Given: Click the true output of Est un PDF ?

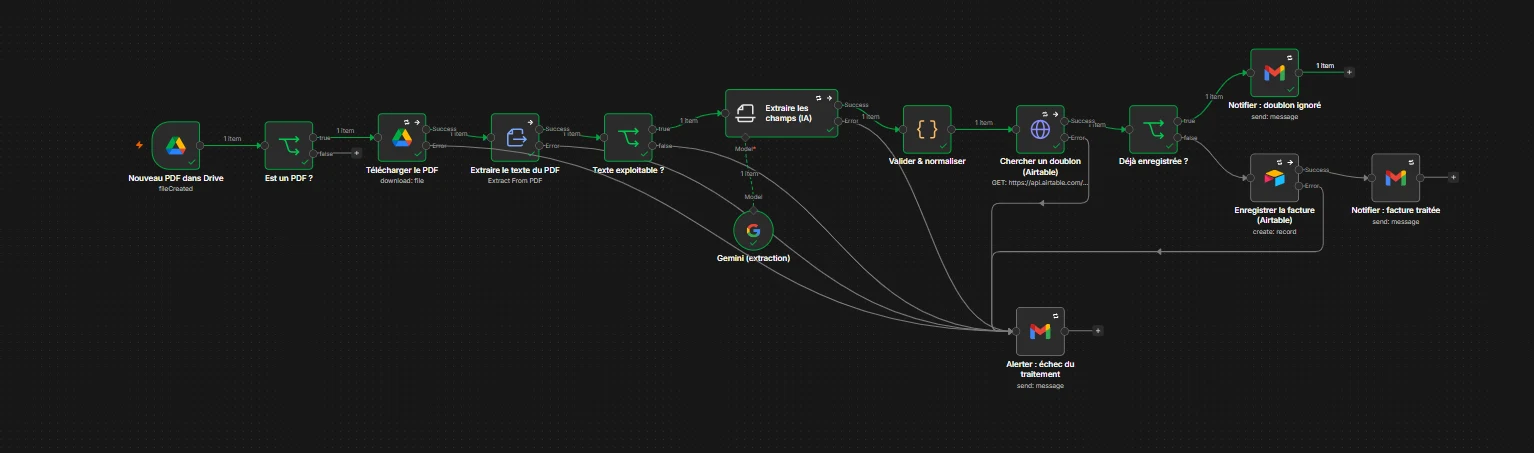Looking at the screenshot, I should (314, 137).
